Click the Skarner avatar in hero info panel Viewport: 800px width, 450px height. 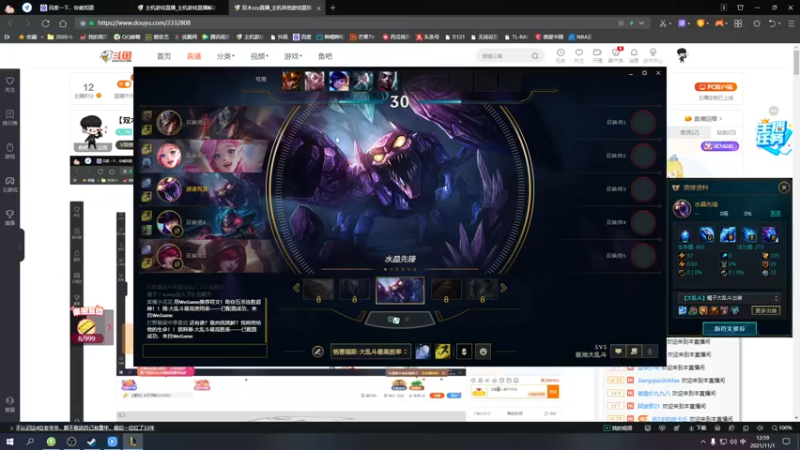point(682,209)
